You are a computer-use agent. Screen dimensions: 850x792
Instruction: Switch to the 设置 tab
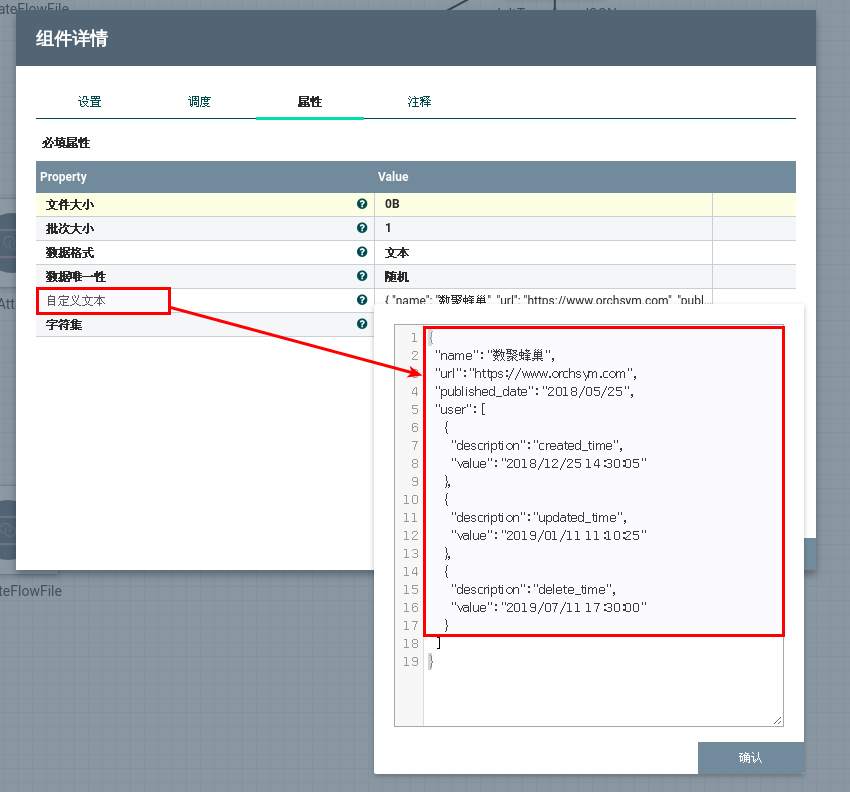point(90,102)
